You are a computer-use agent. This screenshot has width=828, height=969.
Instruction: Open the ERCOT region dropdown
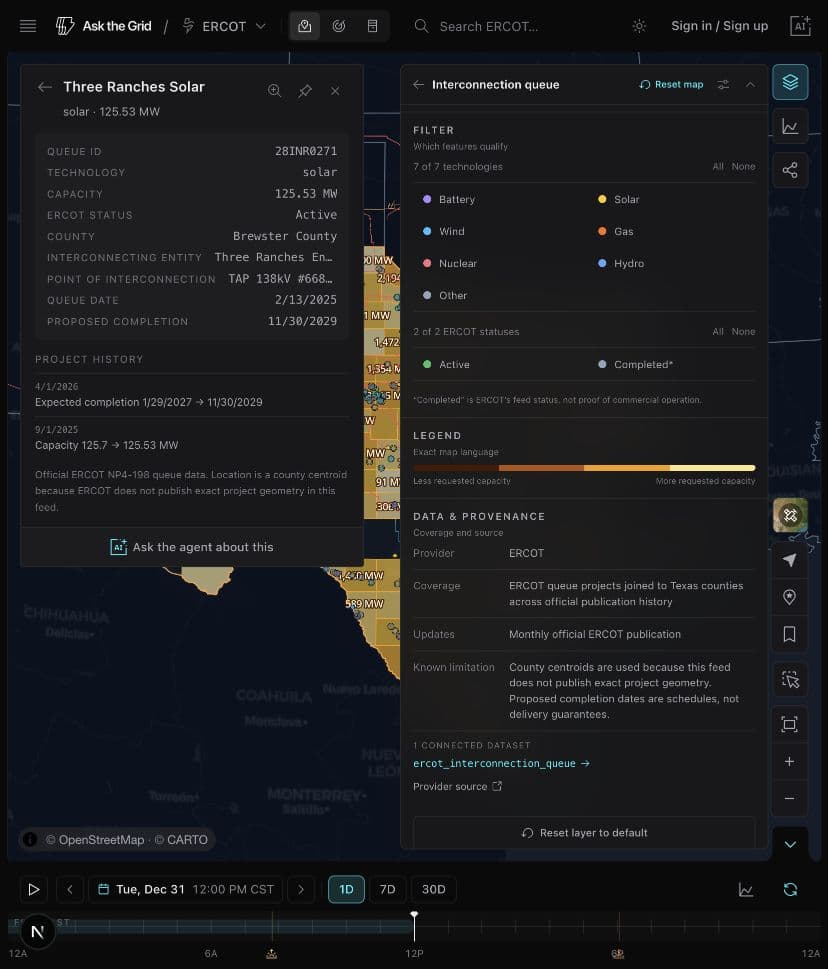point(224,26)
